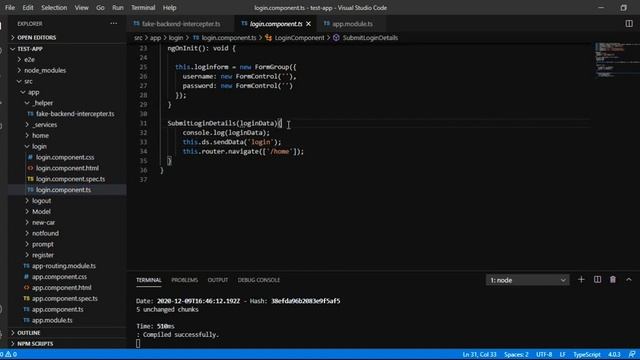Open the Help menu
The width and height of the screenshot is (640, 360).
169,8
